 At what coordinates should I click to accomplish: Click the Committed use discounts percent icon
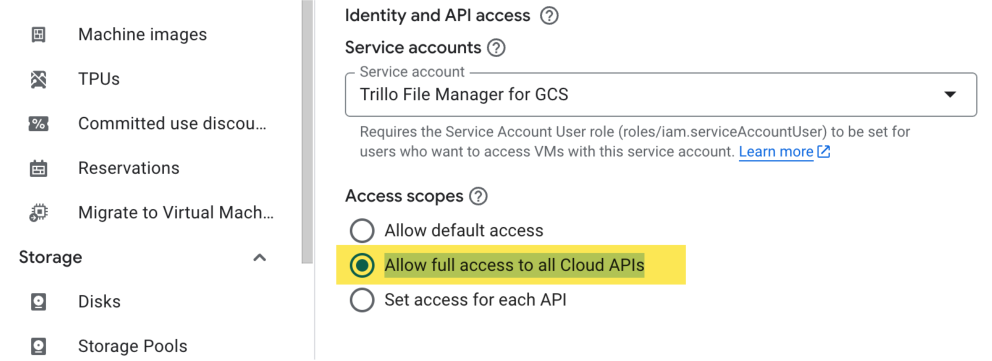pyautogui.click(x=39, y=124)
